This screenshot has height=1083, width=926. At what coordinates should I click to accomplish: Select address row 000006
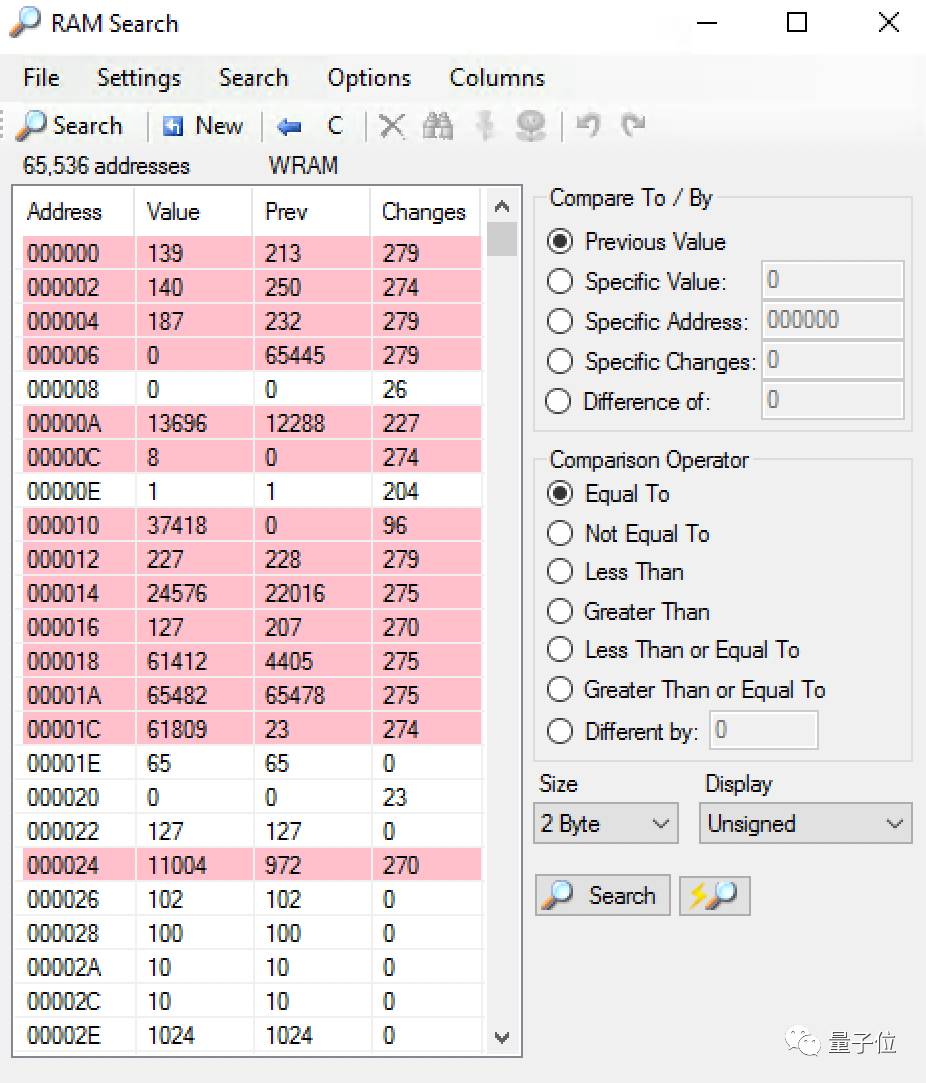pos(251,355)
